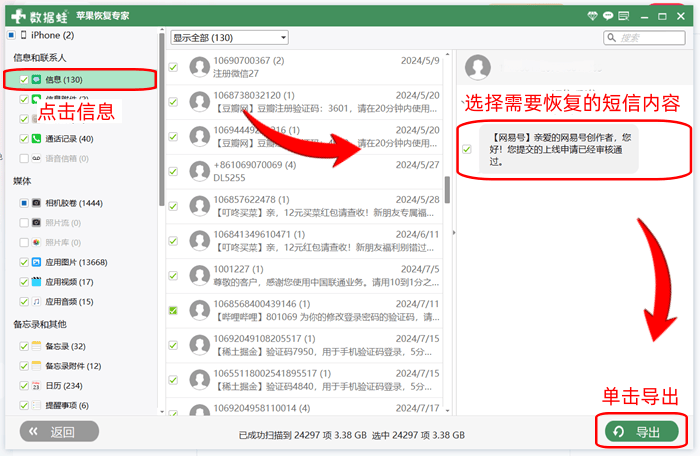Click the 相机胶卷 camera icon
700x456 pixels.
(x=36, y=202)
